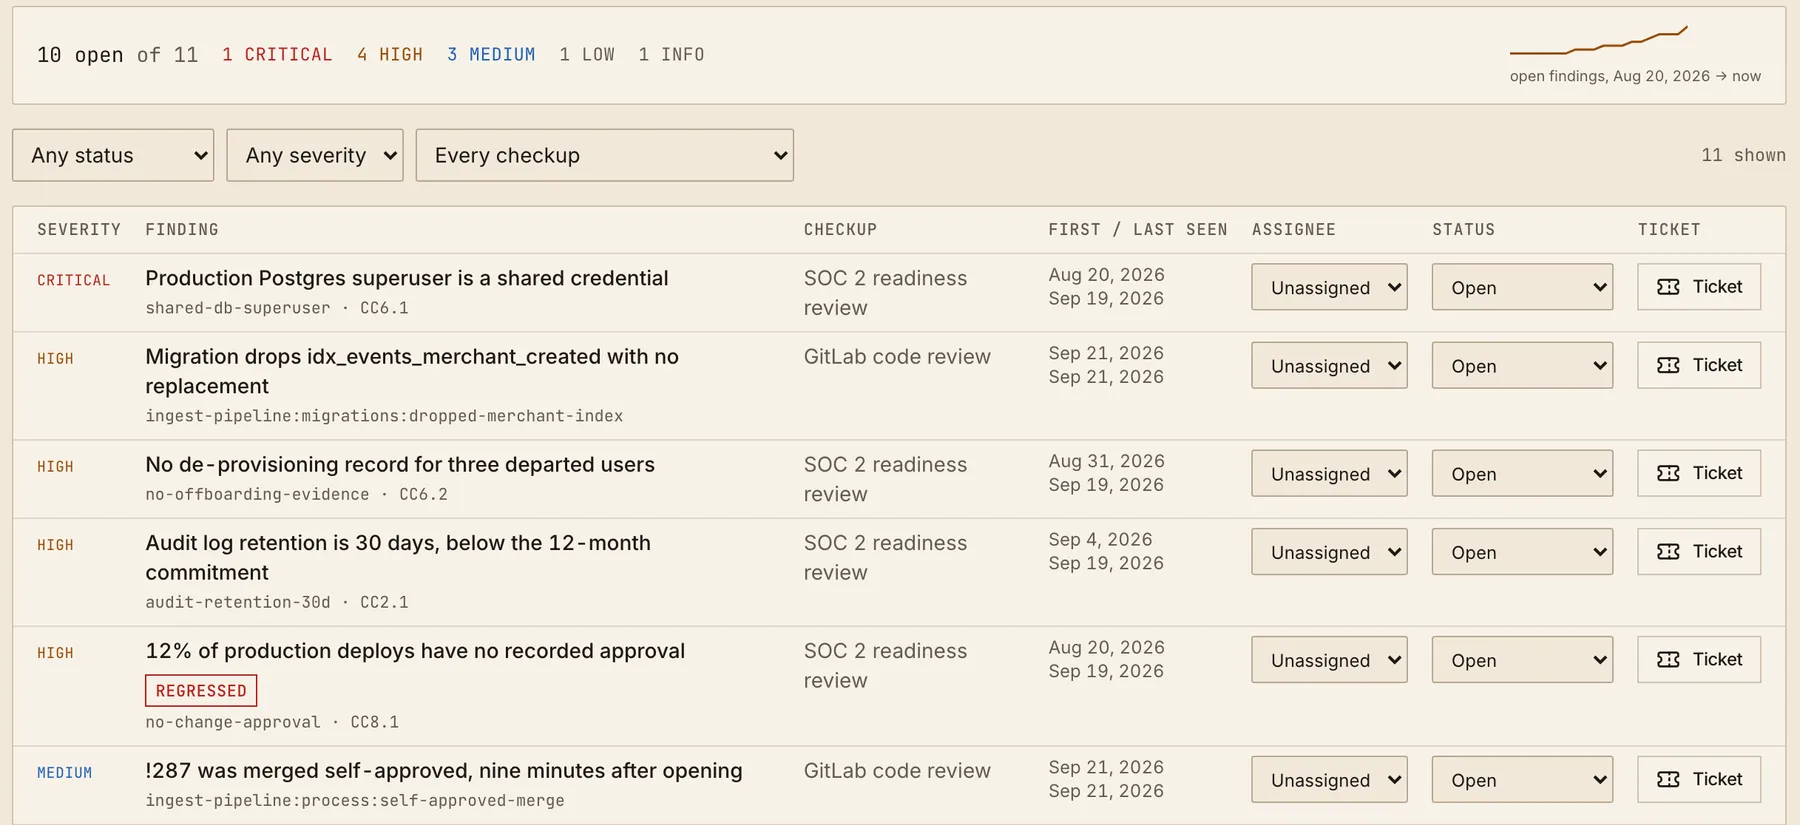Open 'No de-provisioning record for three departed users'
The image size is (1800, 825).
(400, 464)
